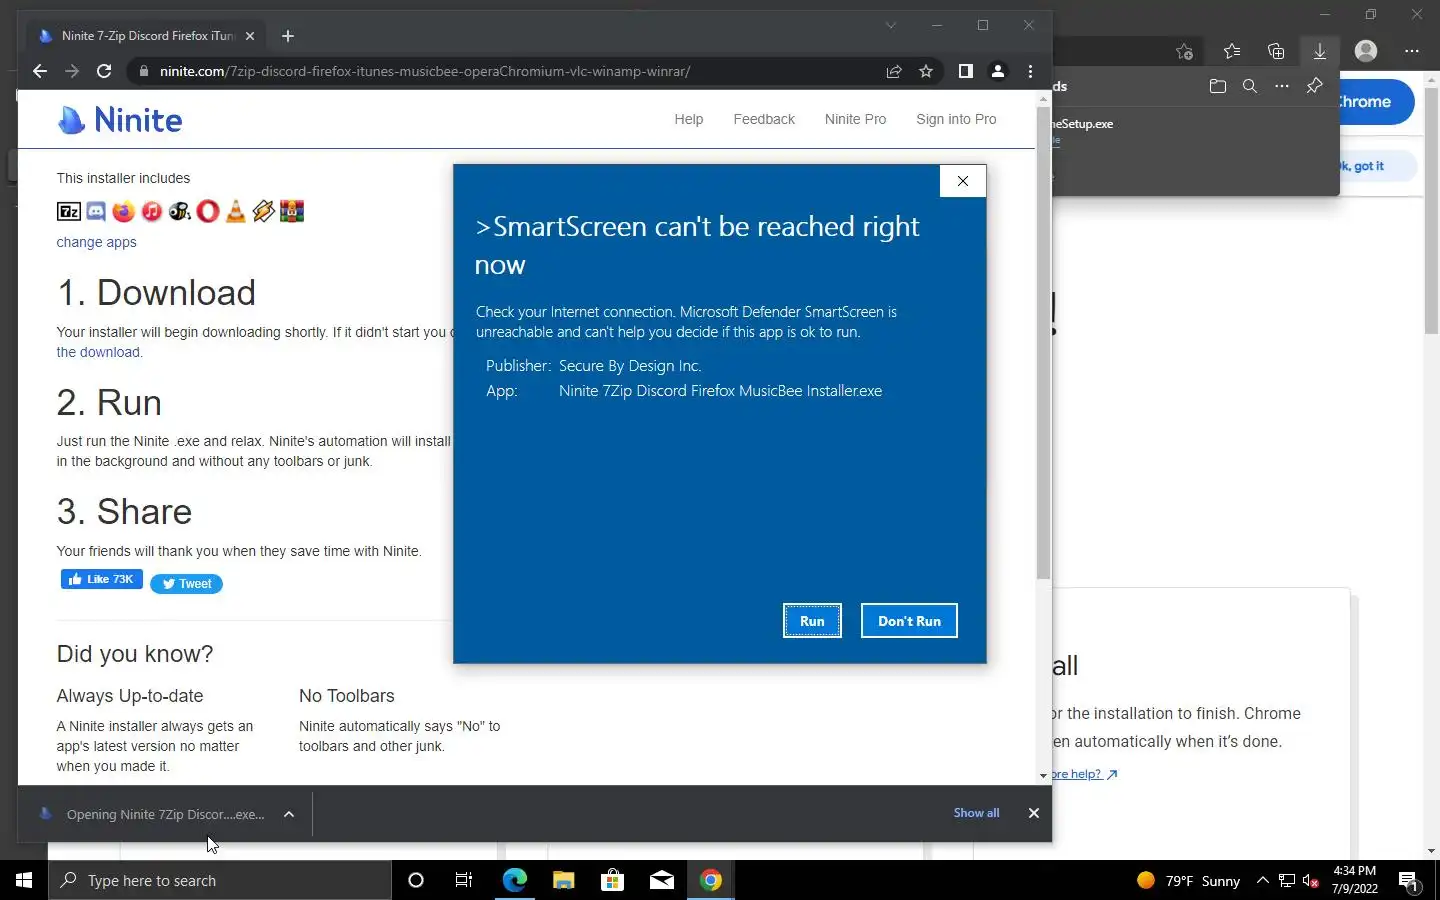
Task: Click the Chrome back arrow
Action: [x=40, y=71]
